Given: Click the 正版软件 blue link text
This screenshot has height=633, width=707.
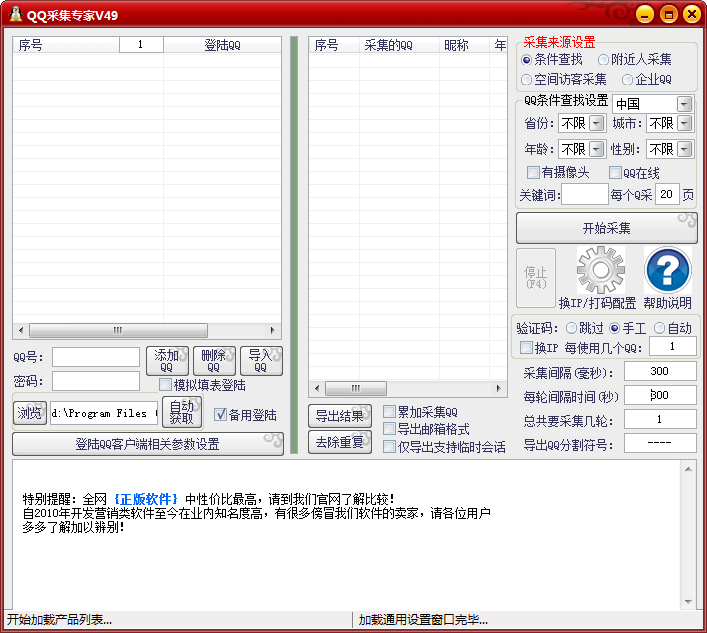Looking at the screenshot, I should pos(146,499).
